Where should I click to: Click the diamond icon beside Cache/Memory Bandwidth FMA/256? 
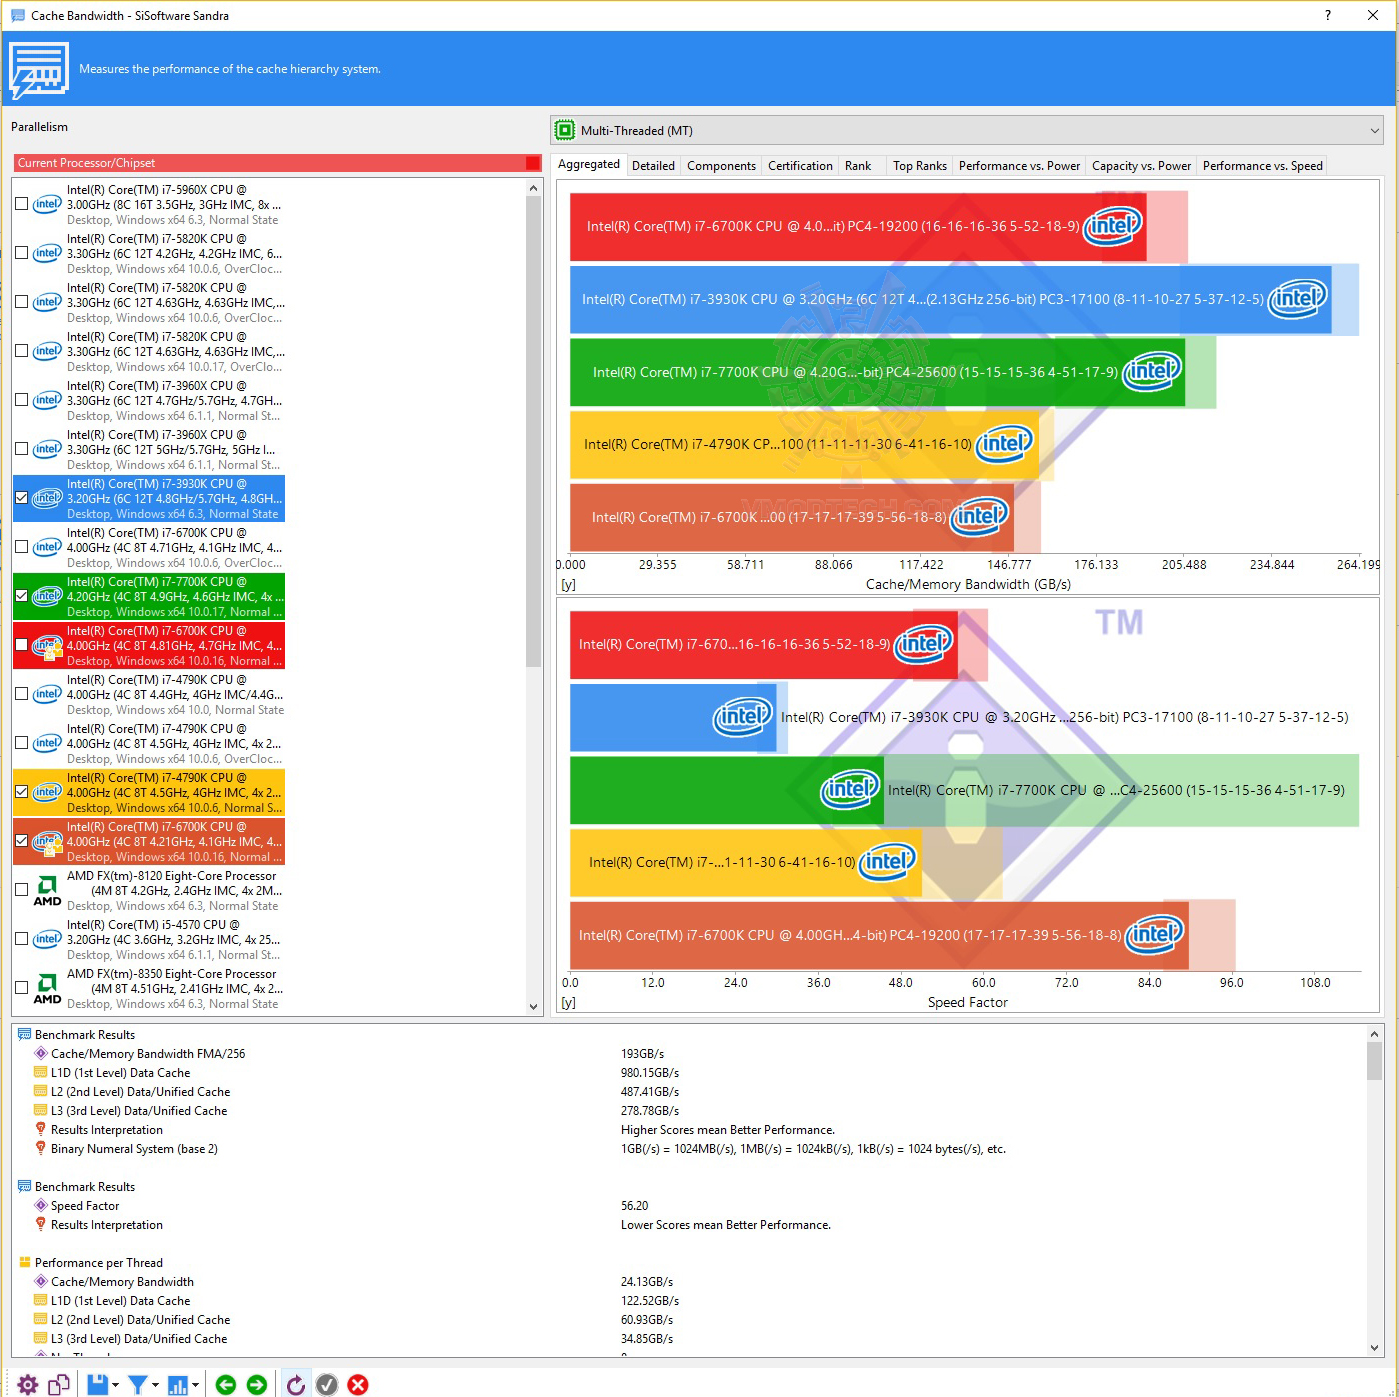click(x=41, y=1053)
